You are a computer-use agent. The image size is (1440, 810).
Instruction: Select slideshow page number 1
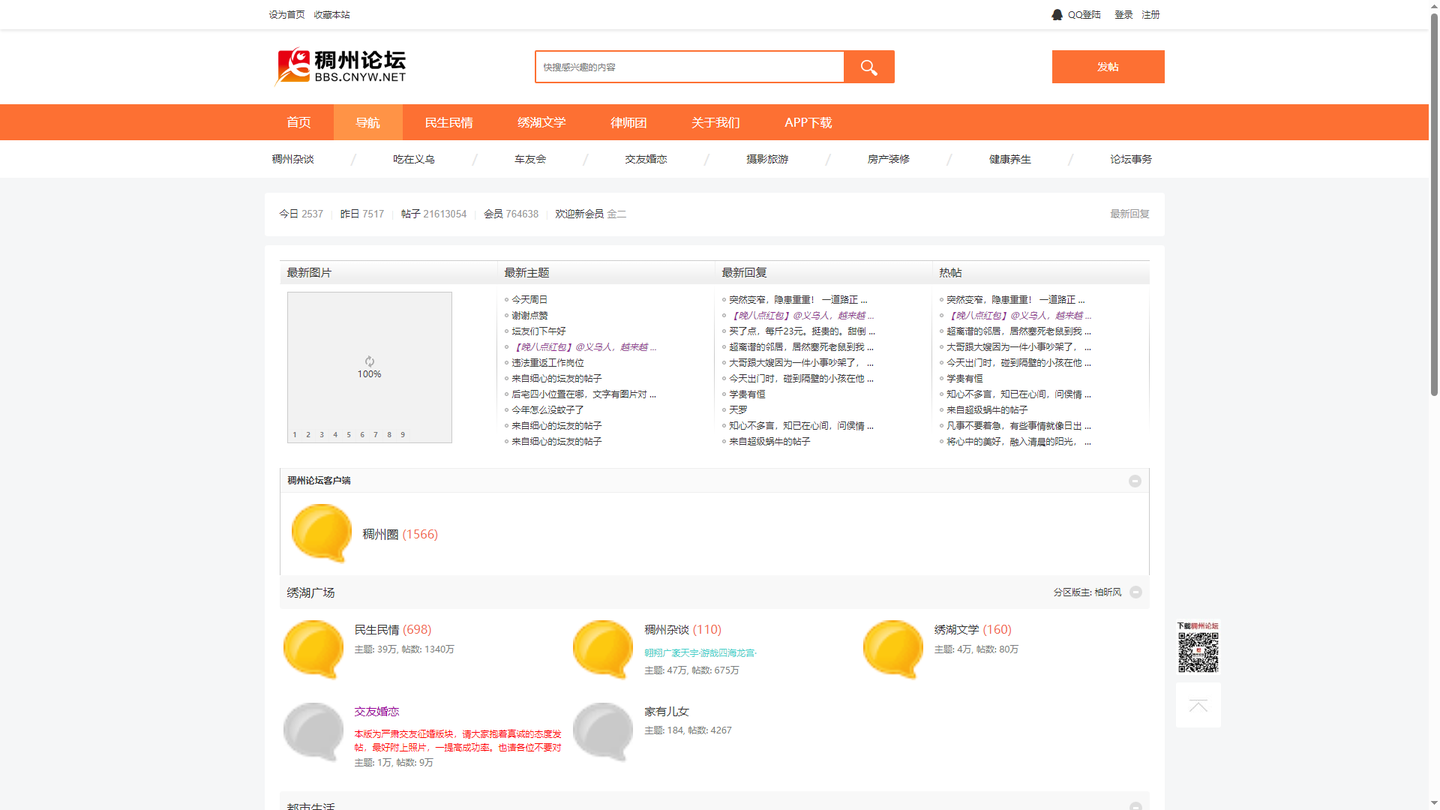[x=295, y=435]
